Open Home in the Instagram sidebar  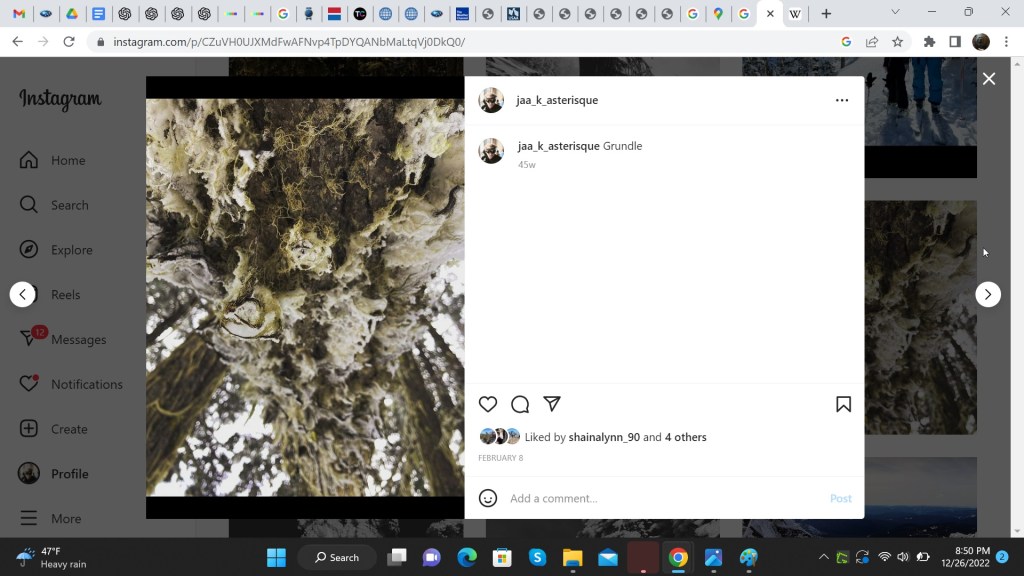[68, 160]
